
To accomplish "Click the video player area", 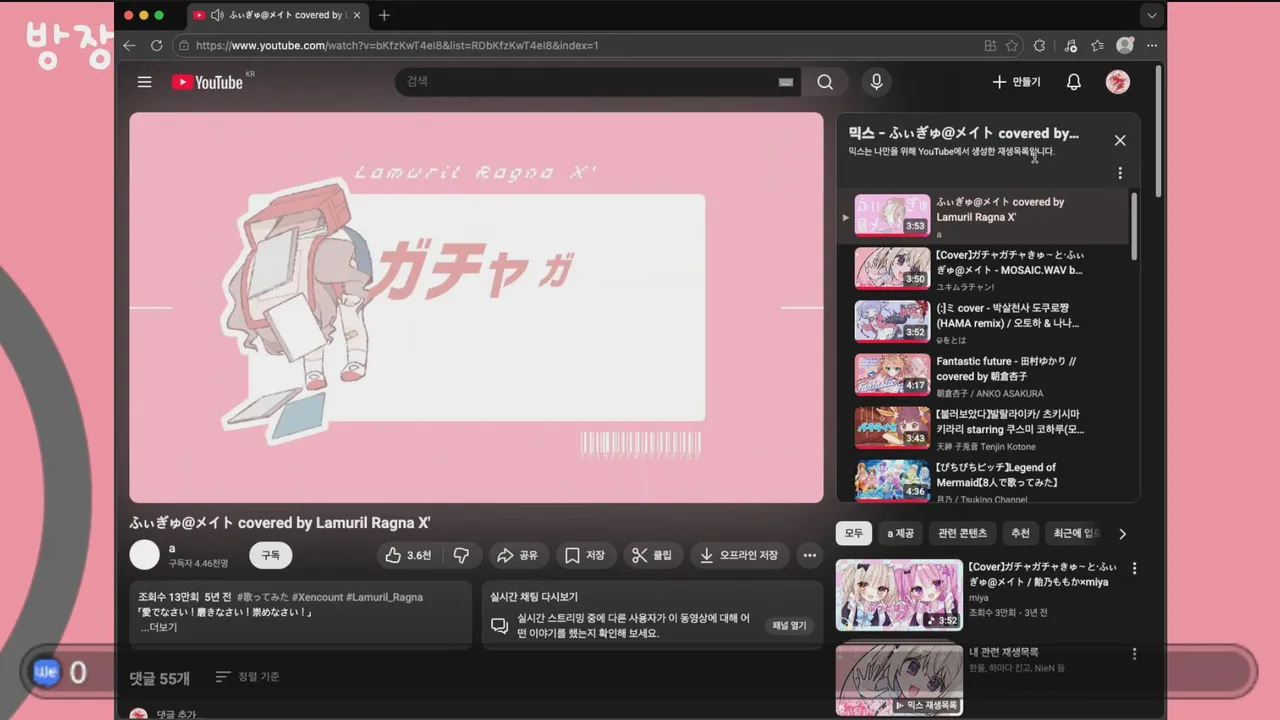I will click(476, 307).
